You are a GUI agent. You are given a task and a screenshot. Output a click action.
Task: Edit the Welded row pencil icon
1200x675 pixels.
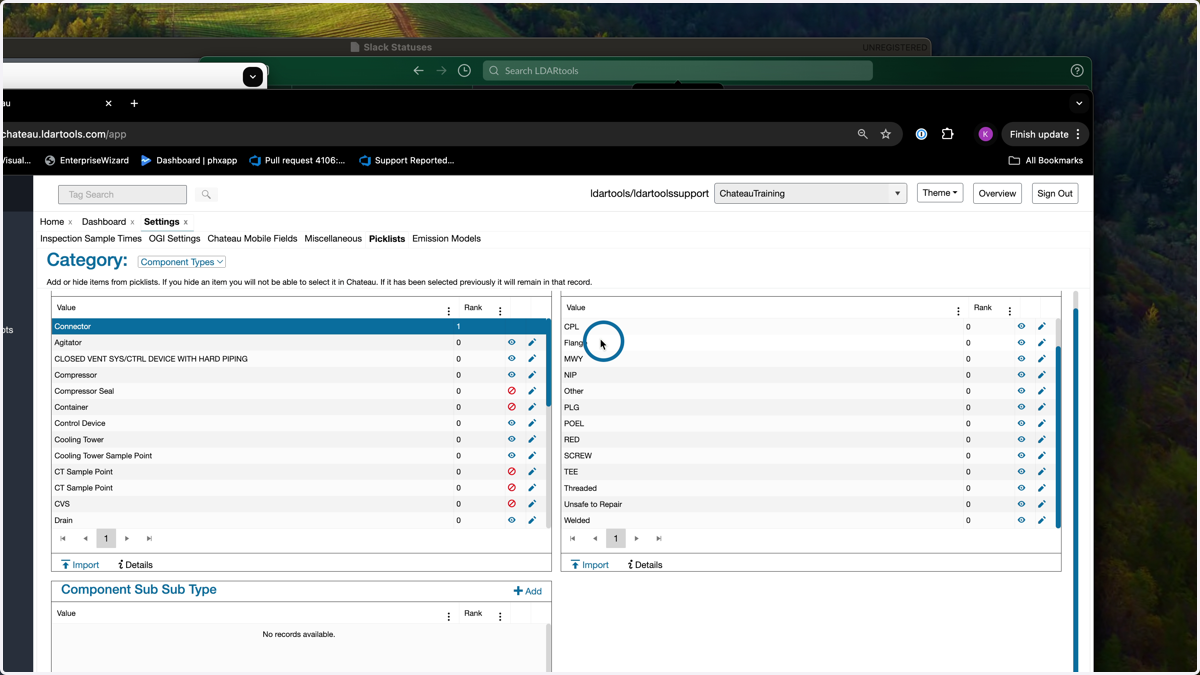point(1041,520)
